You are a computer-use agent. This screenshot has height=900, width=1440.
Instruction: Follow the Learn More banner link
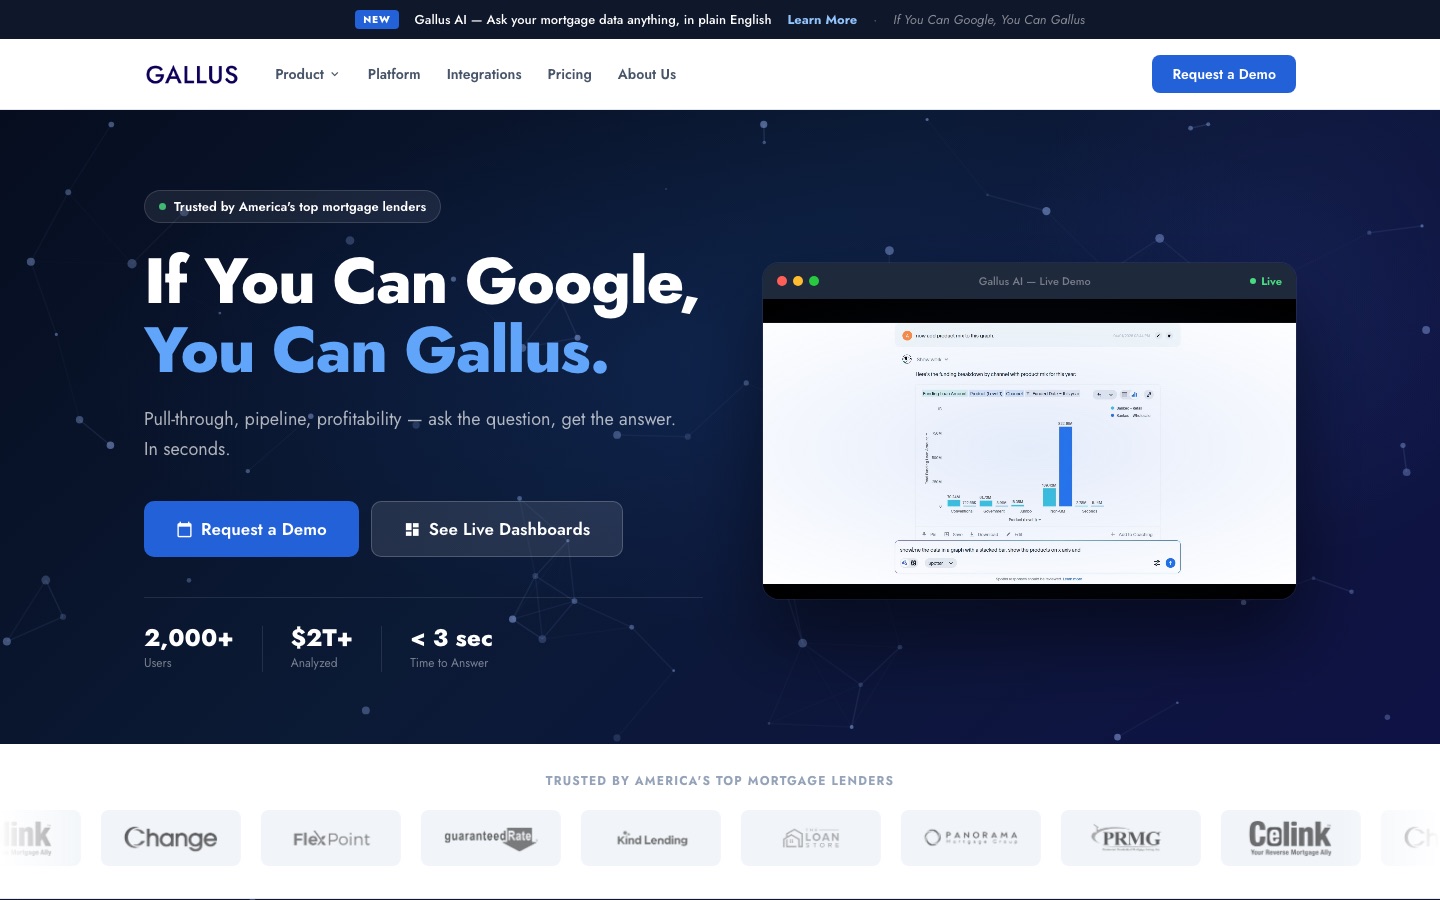[822, 19]
